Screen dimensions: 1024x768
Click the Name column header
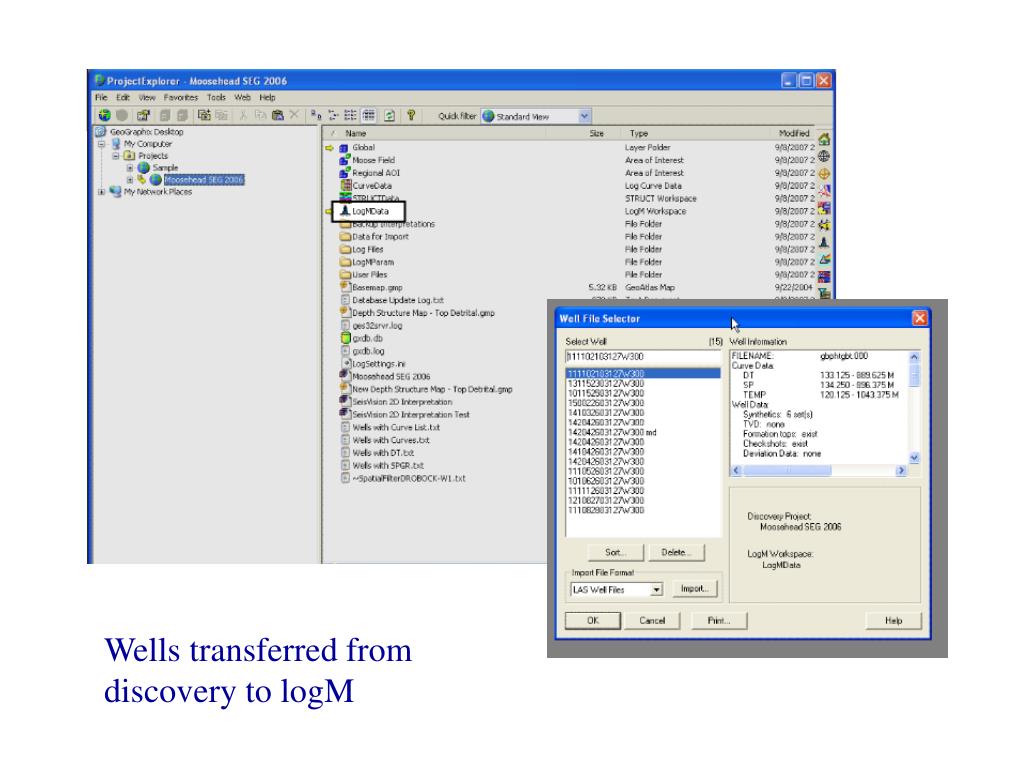356,133
